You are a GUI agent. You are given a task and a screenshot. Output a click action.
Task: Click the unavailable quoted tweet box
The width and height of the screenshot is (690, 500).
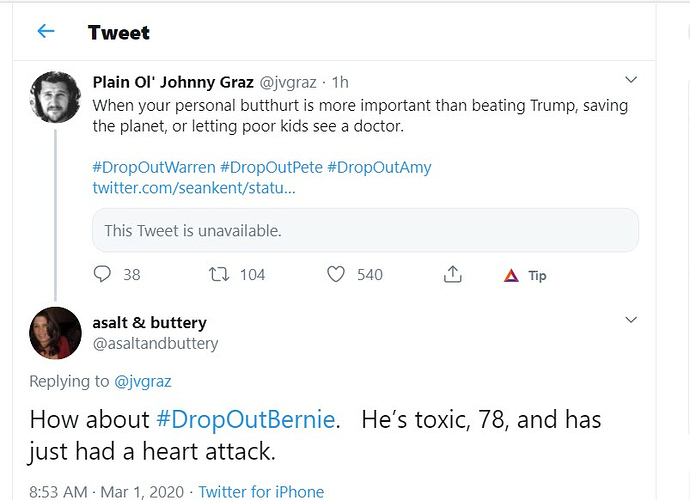[x=365, y=230]
